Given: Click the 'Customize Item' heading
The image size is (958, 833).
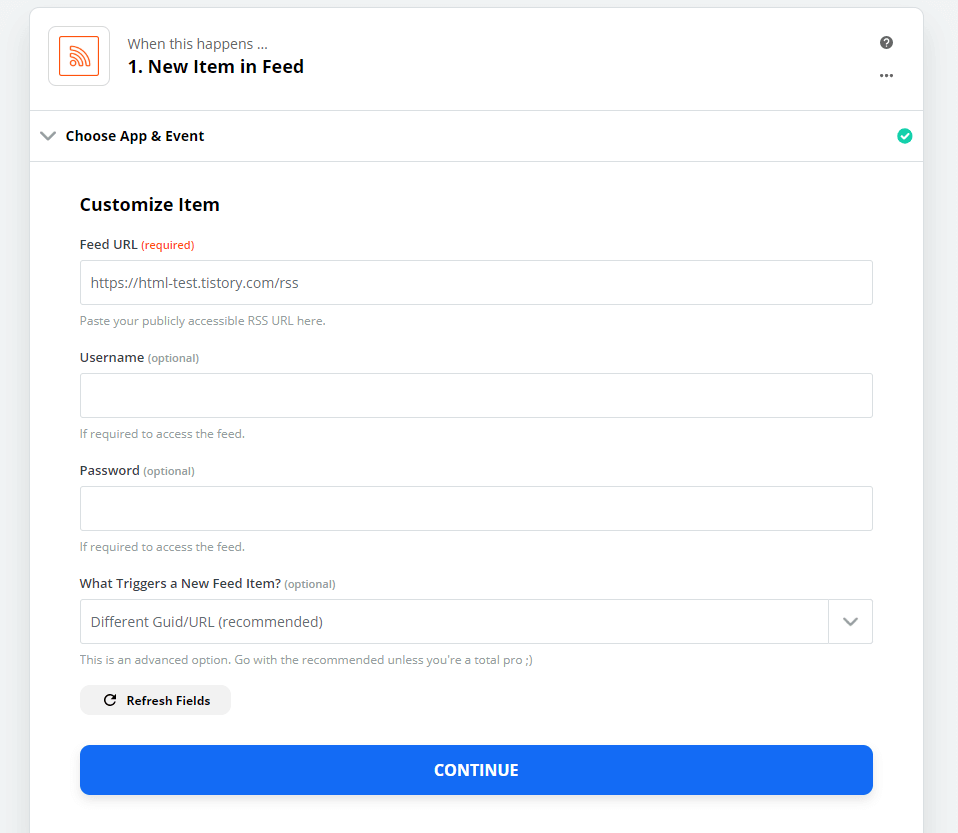Looking at the screenshot, I should click(x=150, y=205).
